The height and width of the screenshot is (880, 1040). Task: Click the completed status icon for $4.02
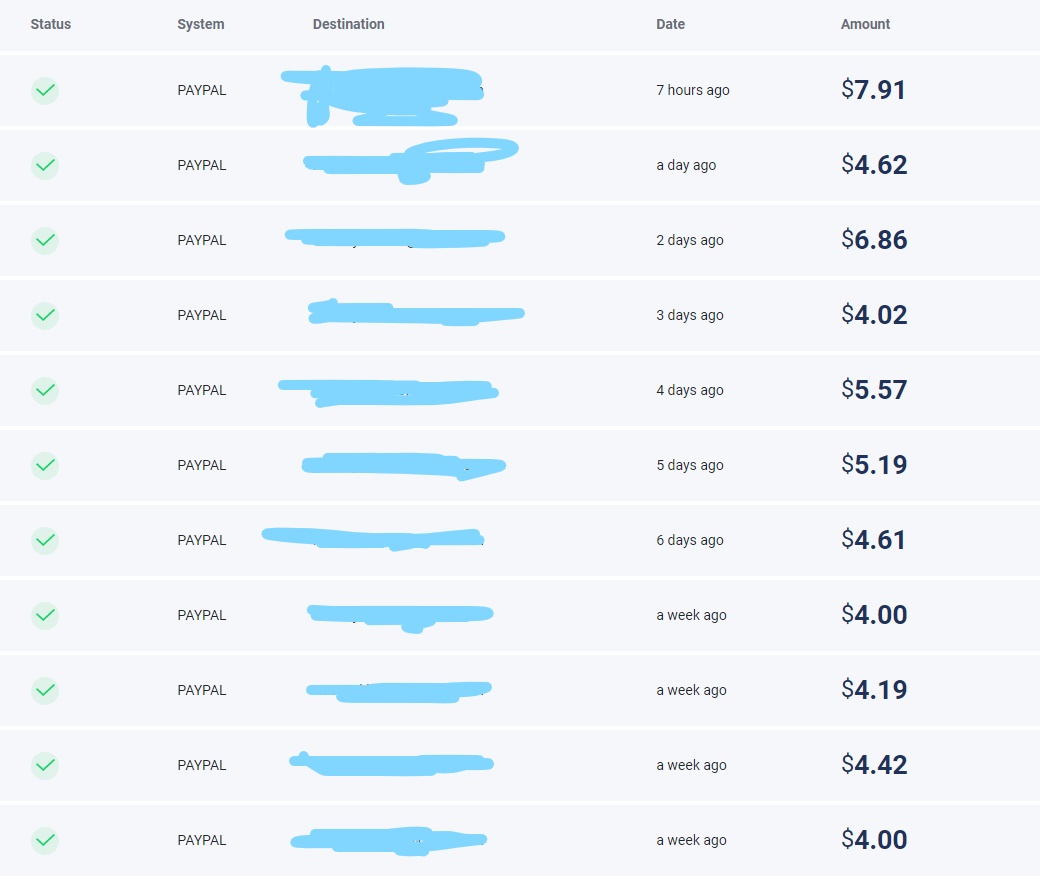point(45,316)
